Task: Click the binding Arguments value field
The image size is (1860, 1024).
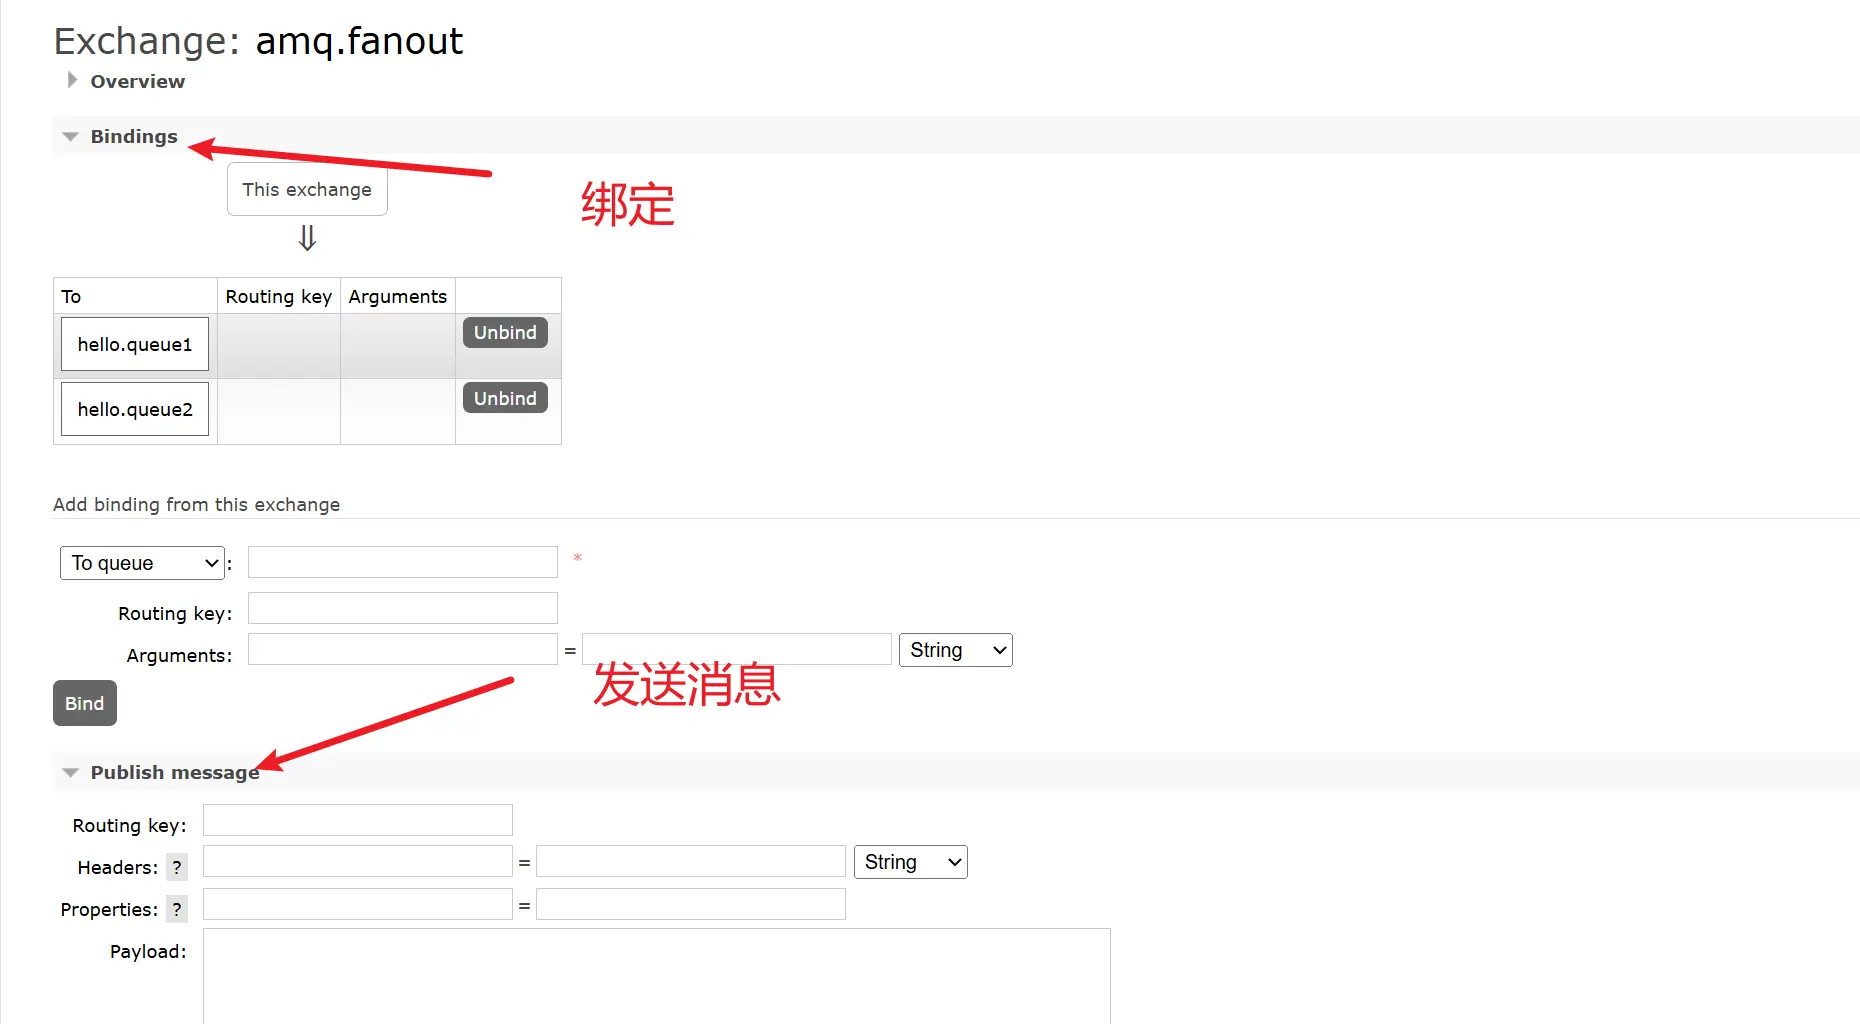Action: [736, 650]
